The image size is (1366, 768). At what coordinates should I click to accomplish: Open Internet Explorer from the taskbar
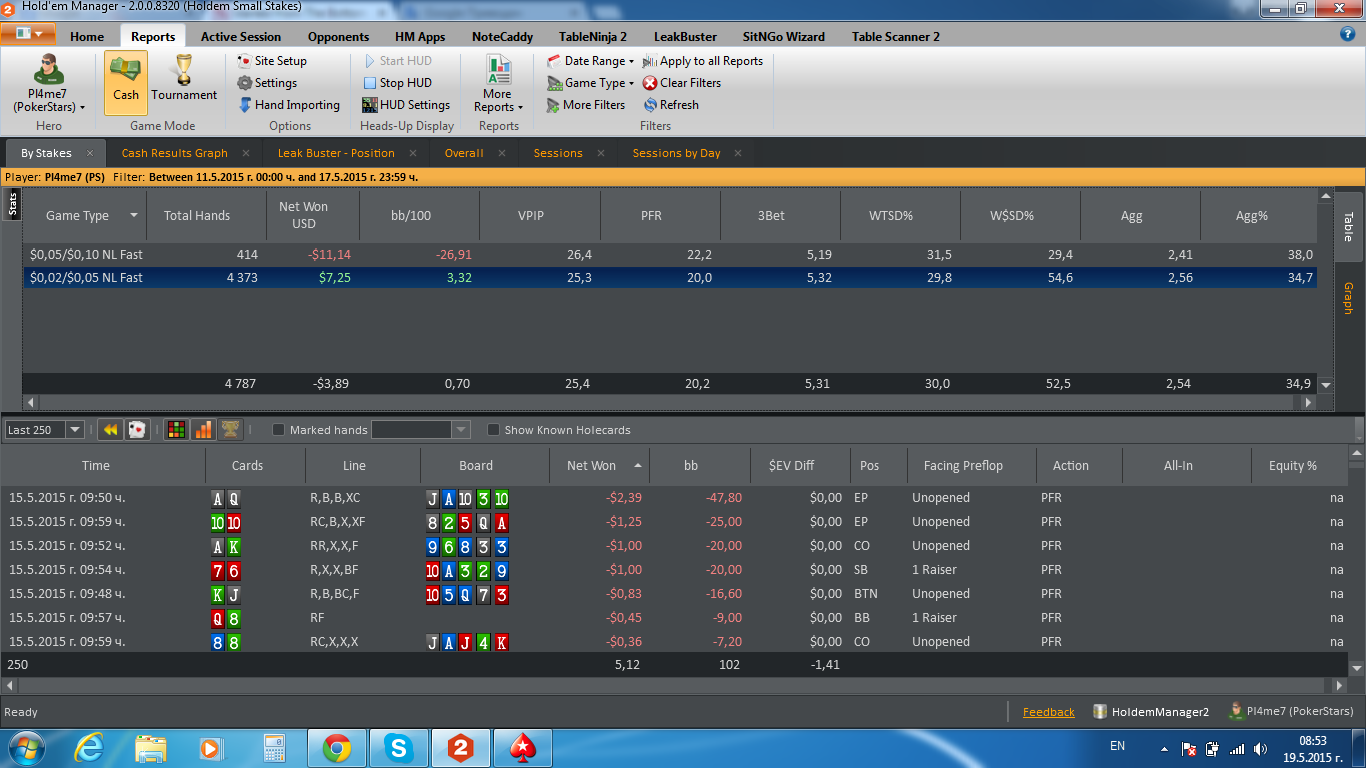[91, 748]
